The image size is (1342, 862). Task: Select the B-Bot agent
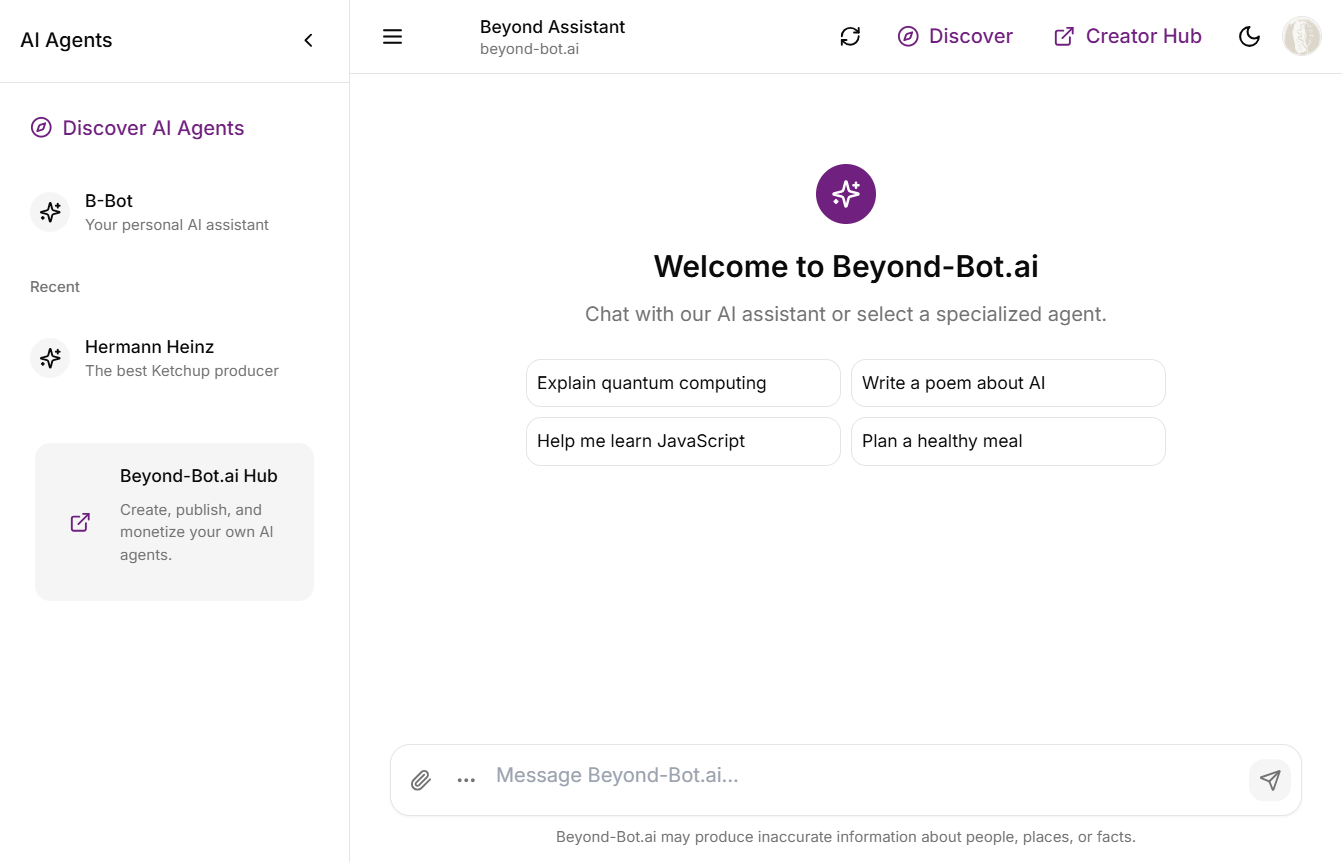point(174,212)
